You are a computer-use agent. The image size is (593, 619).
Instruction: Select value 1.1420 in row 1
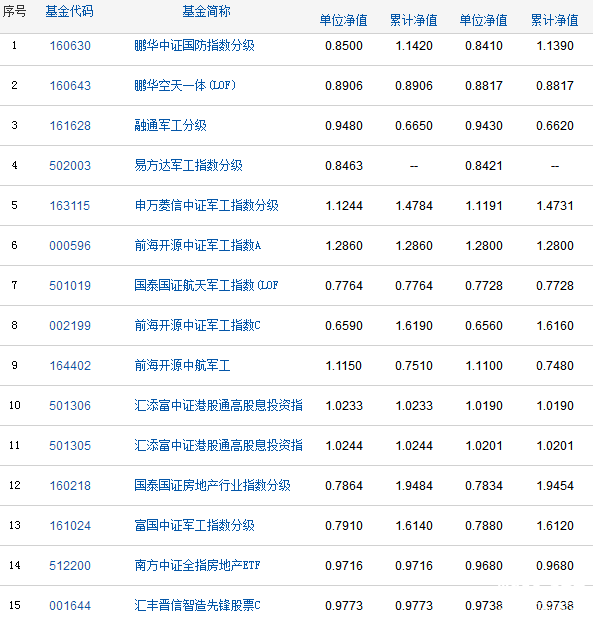point(414,46)
